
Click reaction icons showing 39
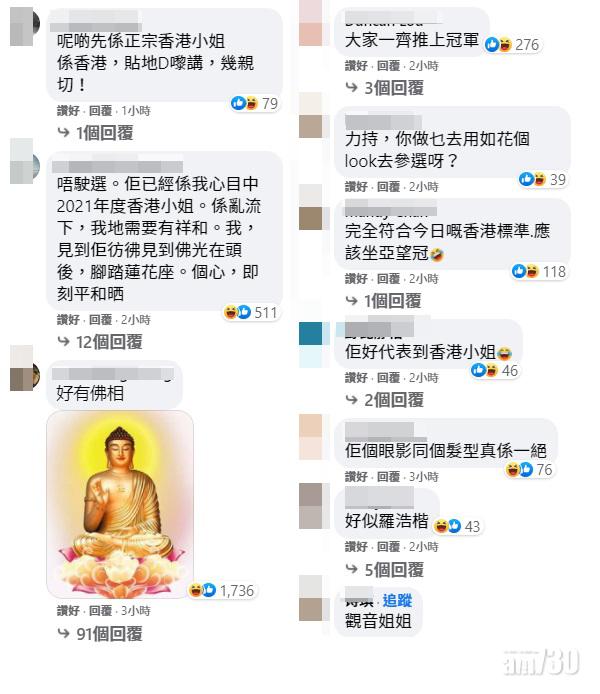(543, 179)
